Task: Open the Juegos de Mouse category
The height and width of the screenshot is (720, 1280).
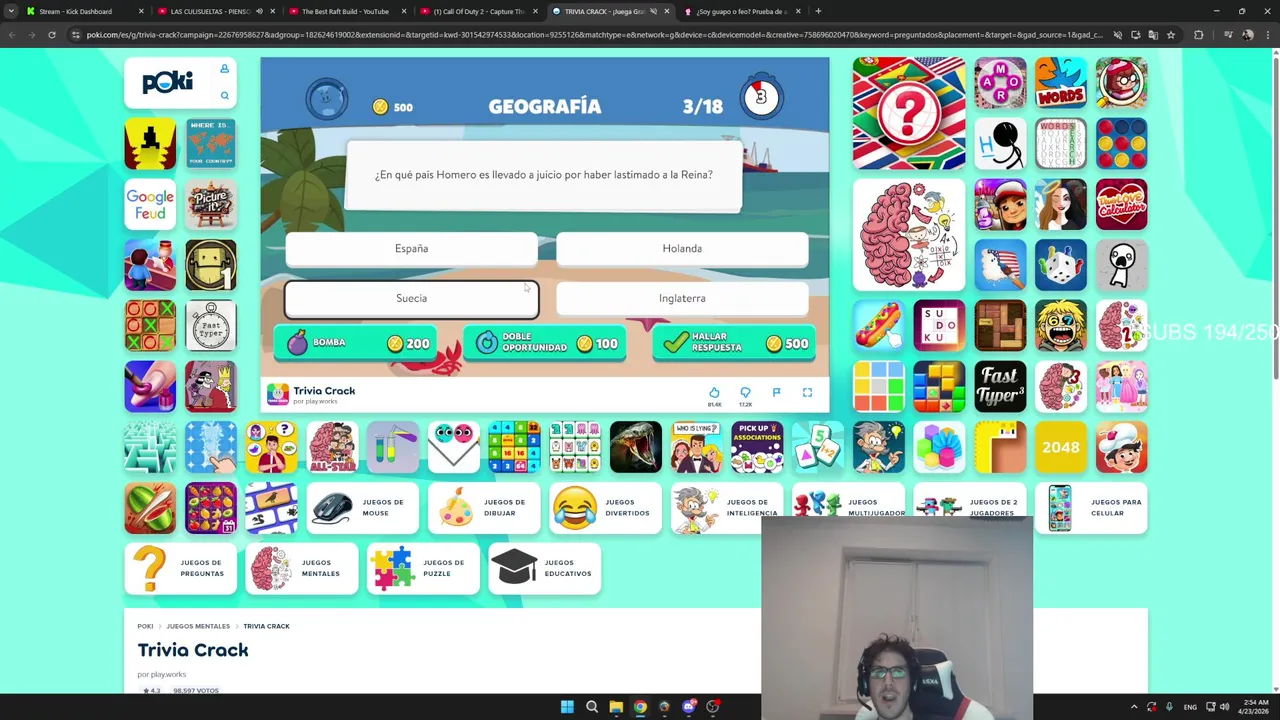Action: (362, 508)
